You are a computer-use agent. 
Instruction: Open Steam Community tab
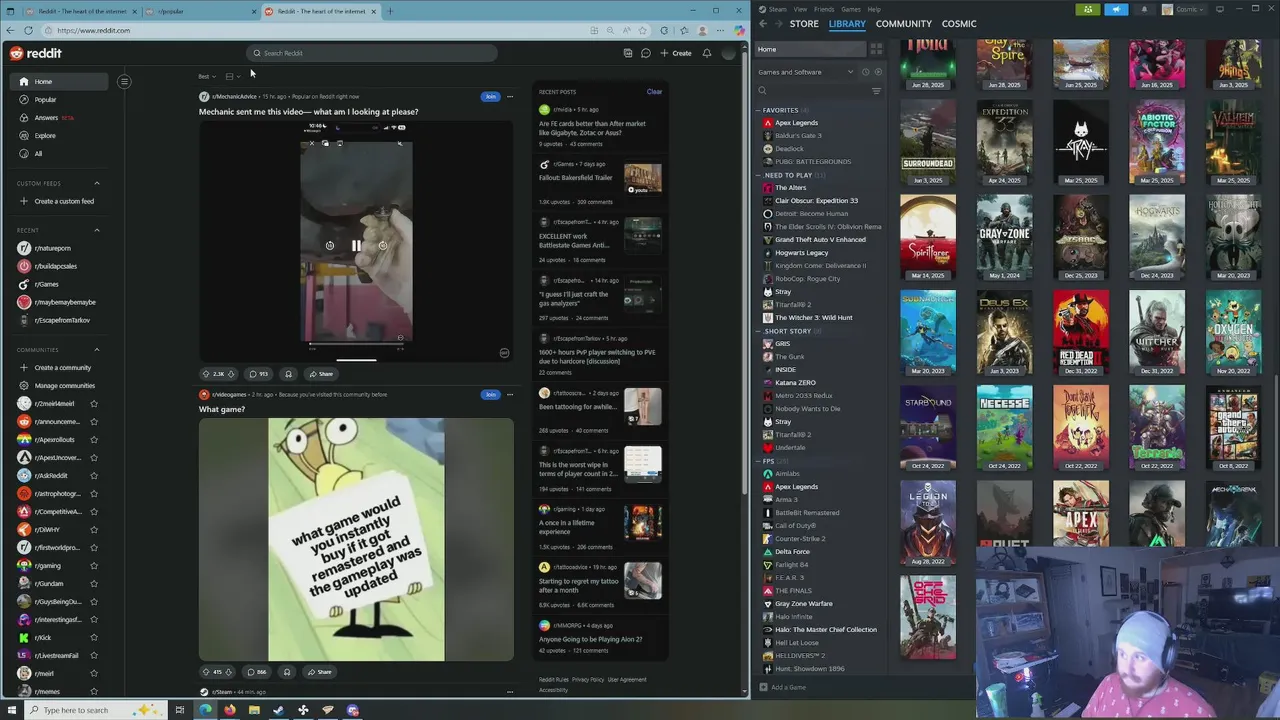pos(903,23)
